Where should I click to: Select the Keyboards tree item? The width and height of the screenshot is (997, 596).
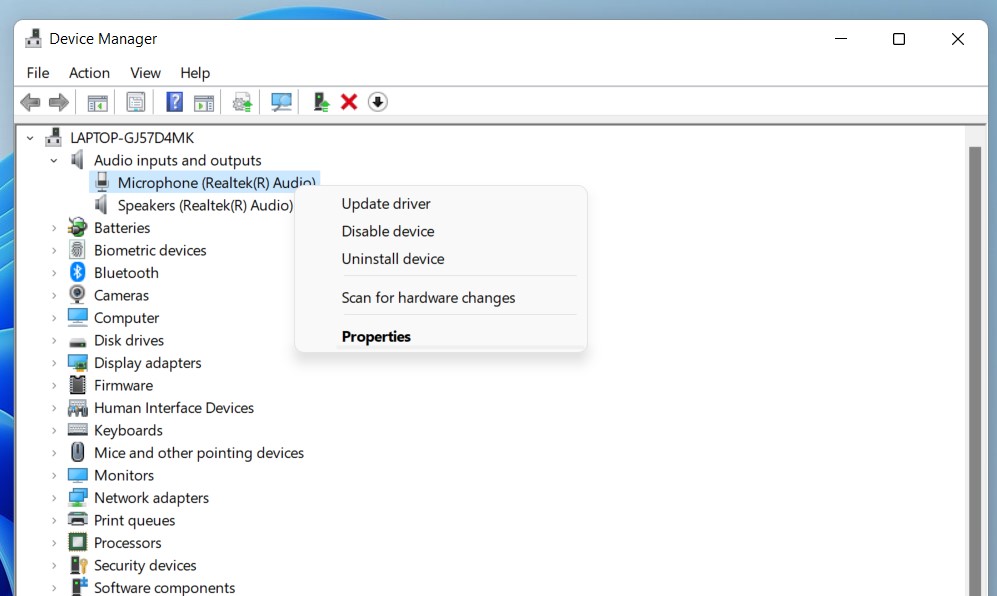click(x=128, y=430)
